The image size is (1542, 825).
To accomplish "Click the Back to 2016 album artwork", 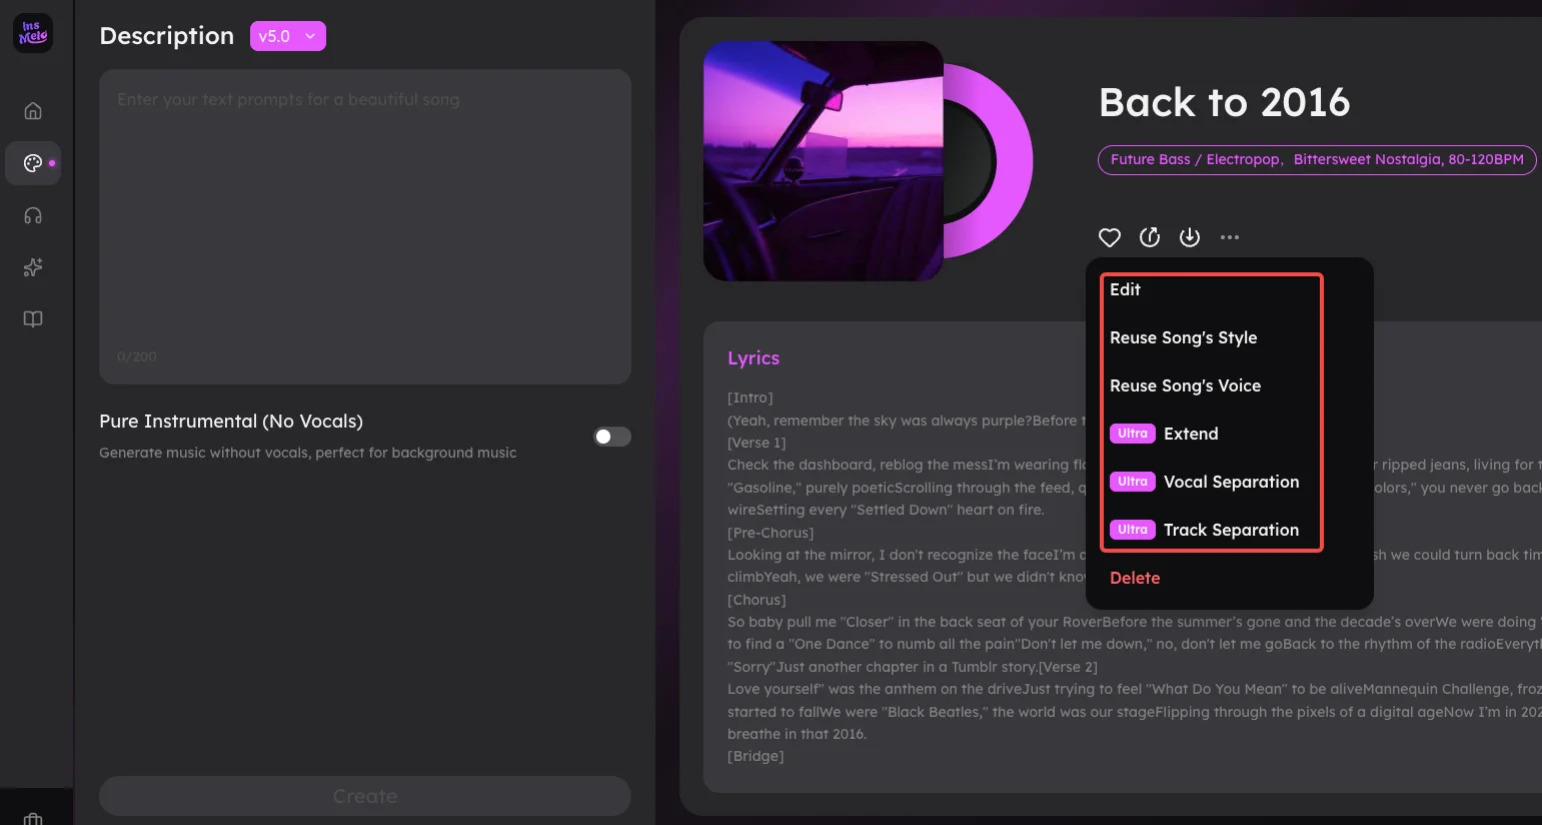I will coord(822,160).
